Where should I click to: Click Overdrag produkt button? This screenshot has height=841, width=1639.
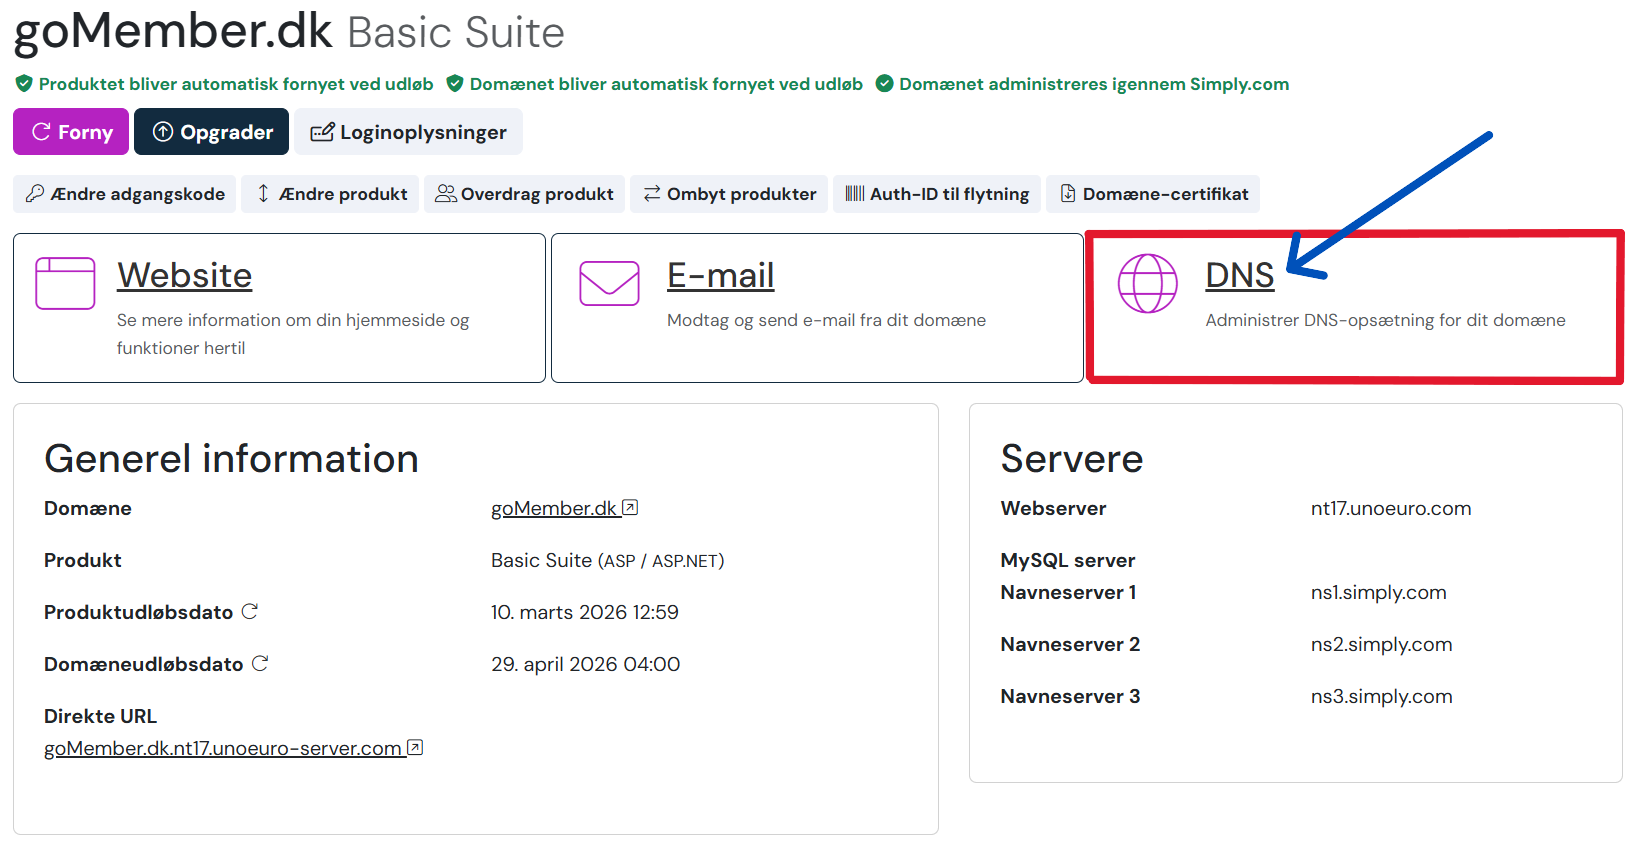(524, 194)
